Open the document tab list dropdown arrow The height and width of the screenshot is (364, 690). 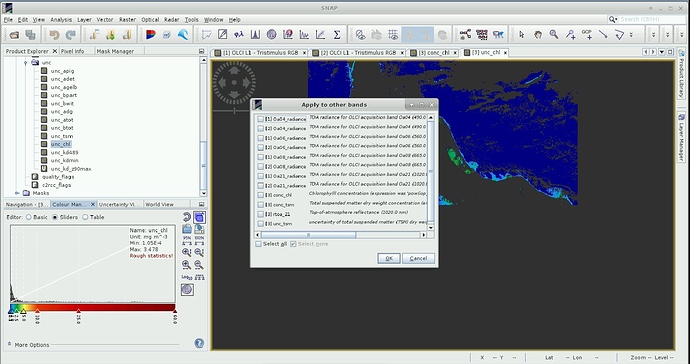[662, 52]
